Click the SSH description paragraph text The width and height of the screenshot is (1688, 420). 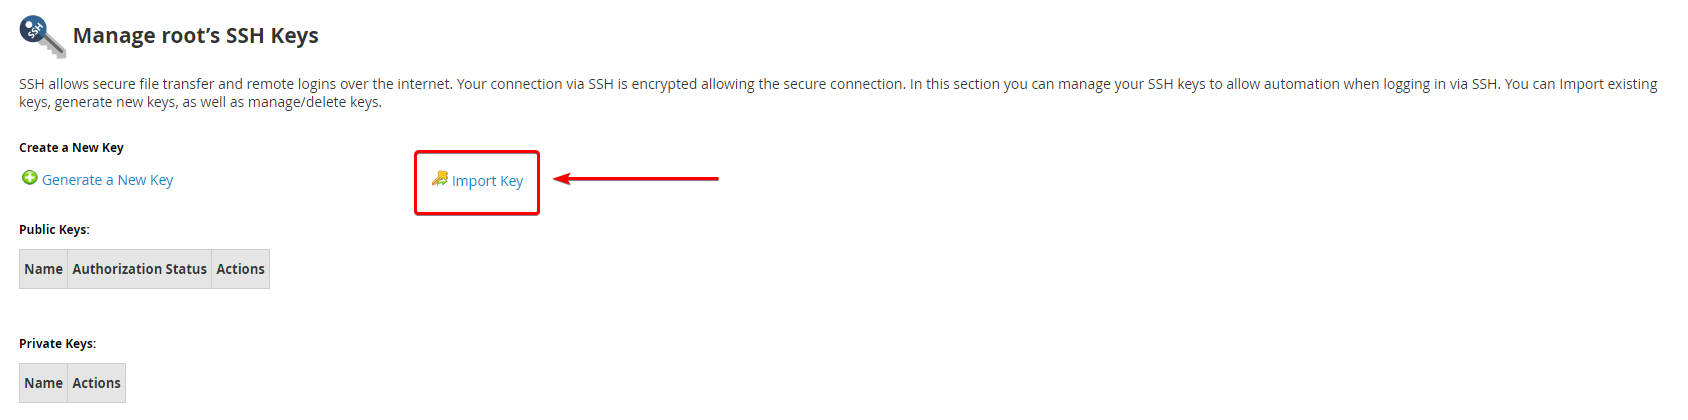(x=838, y=93)
